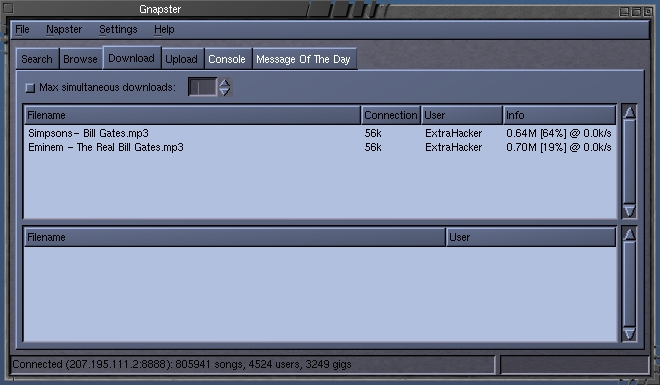The height and width of the screenshot is (385, 660).
Task: Open the Settings menu
Action: pos(118,29)
